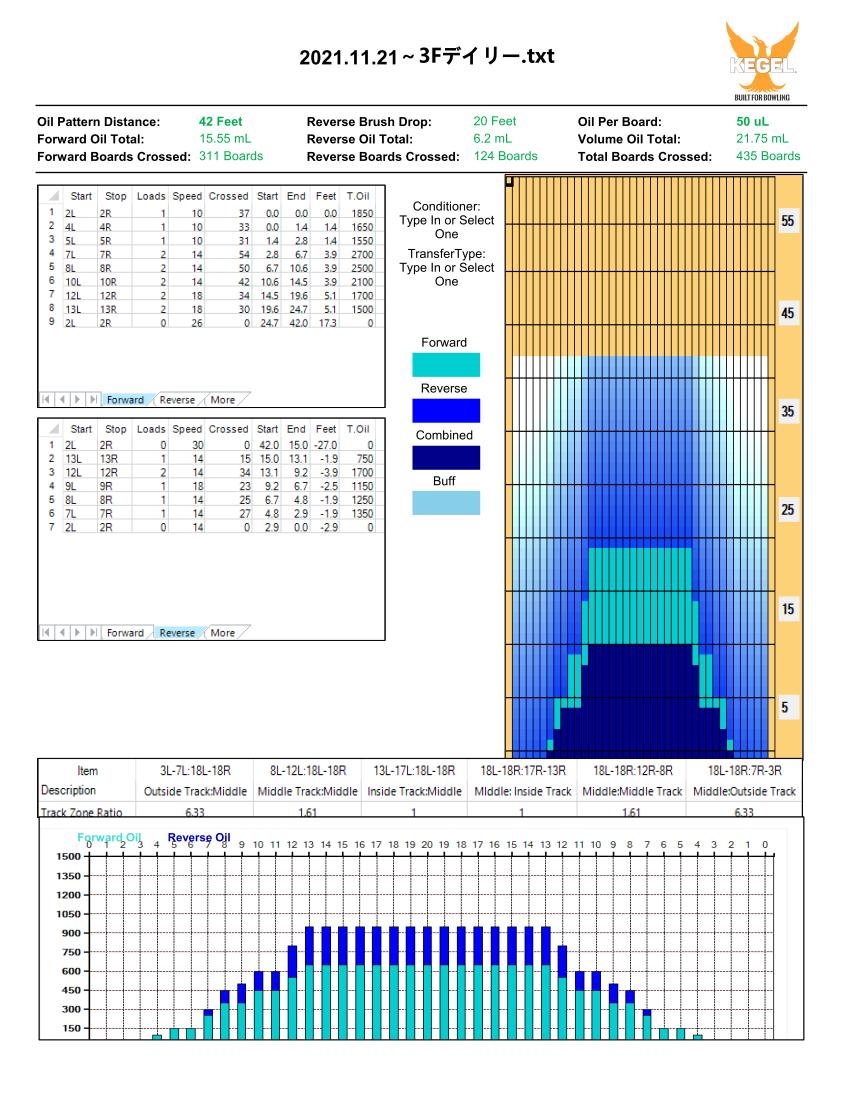Go to first sheet arrow, top loads table
The height and width of the screenshot is (1101, 851).
46,400
